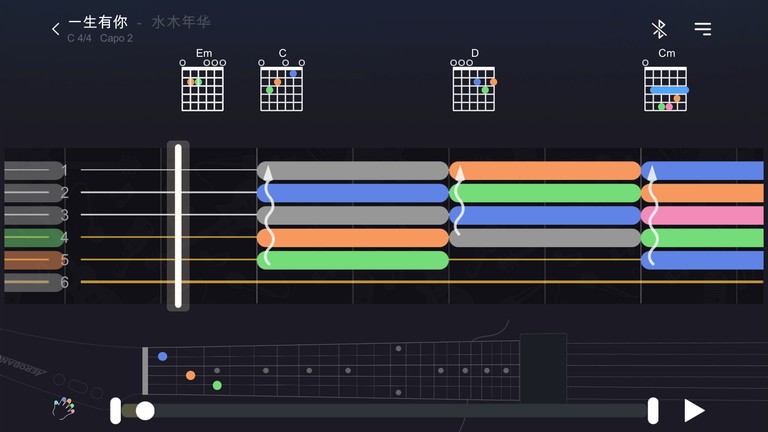This screenshot has height=432, width=768.
Task: Select the D chord diagram
Action: 474,82
